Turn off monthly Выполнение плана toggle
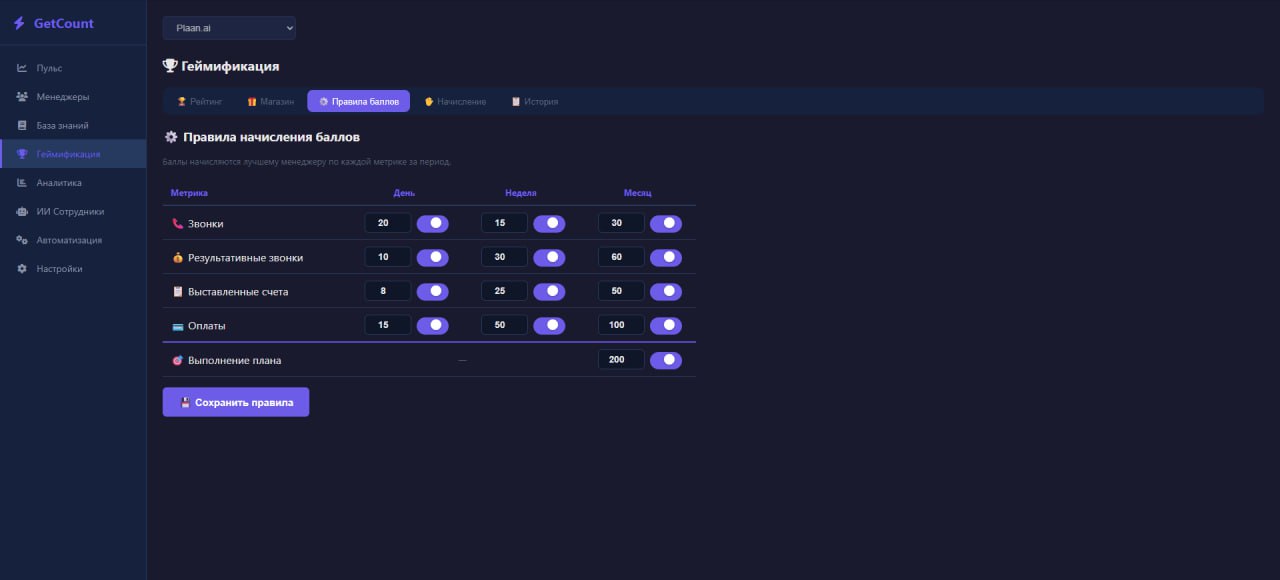 (666, 360)
